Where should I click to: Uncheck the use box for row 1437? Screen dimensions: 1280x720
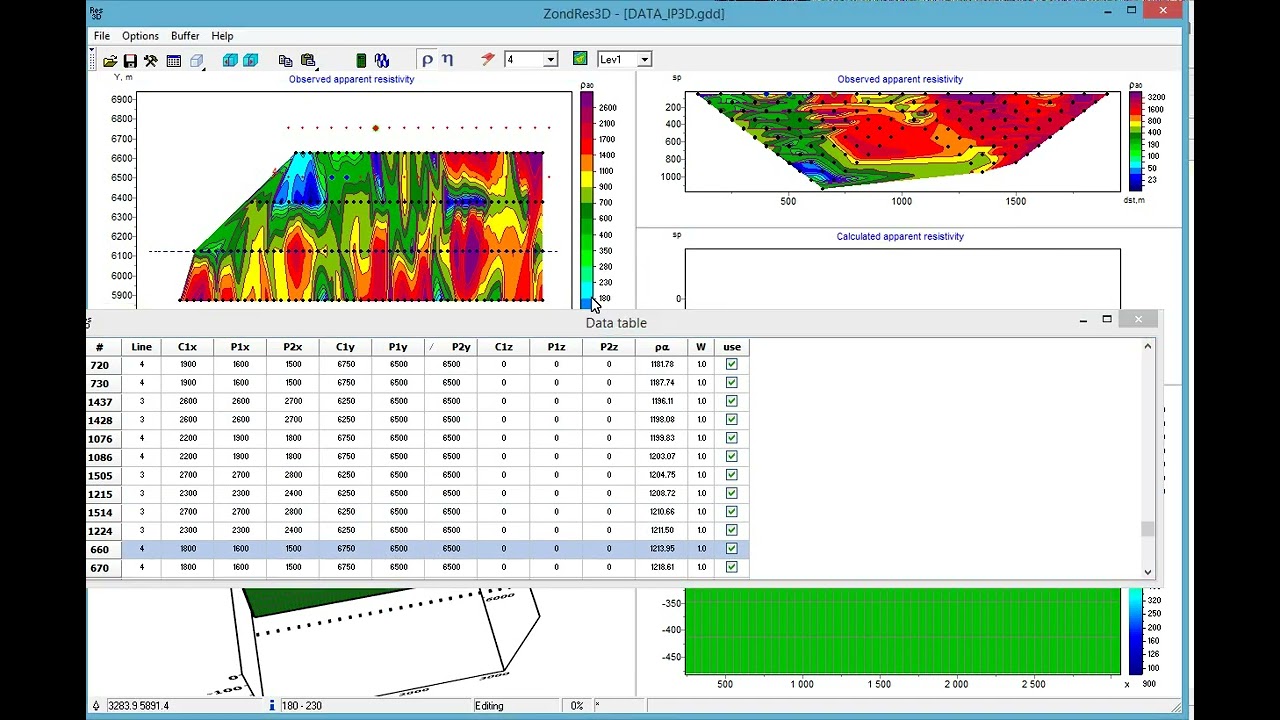tap(732, 401)
